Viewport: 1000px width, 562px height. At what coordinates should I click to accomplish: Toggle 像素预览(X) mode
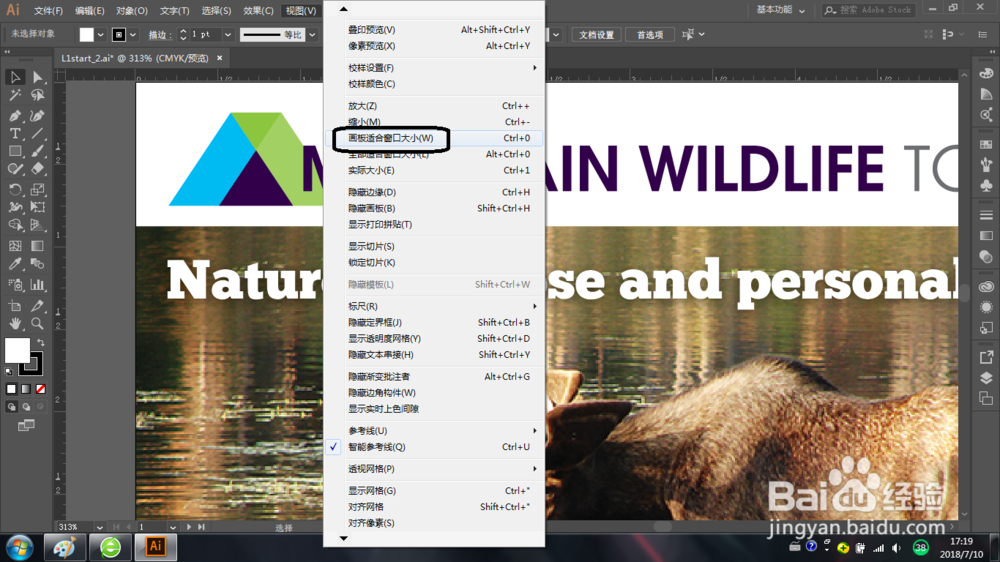coord(434,46)
